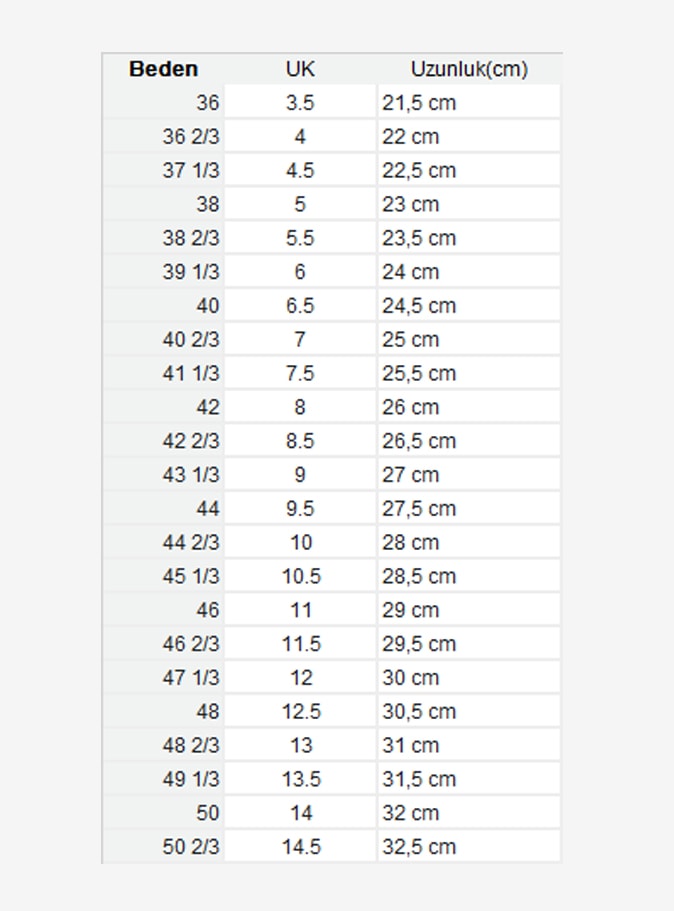Select UK size 7.5 cell
674x911 pixels.
tap(300, 374)
